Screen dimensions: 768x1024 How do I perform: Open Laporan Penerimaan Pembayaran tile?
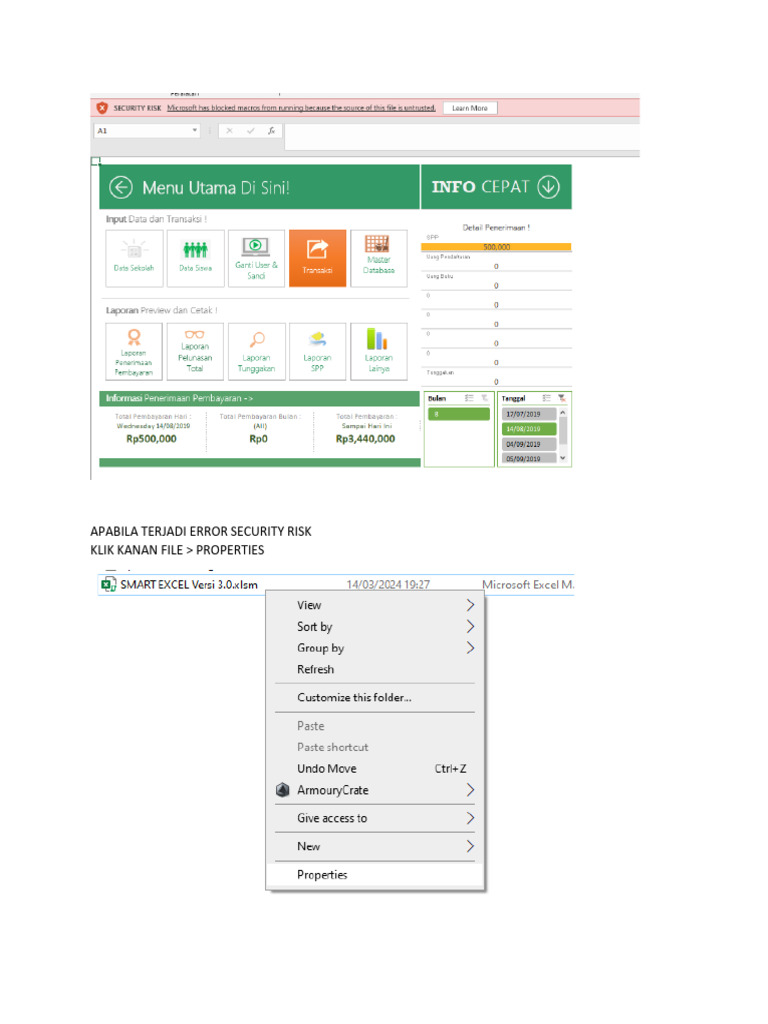[x=134, y=351]
